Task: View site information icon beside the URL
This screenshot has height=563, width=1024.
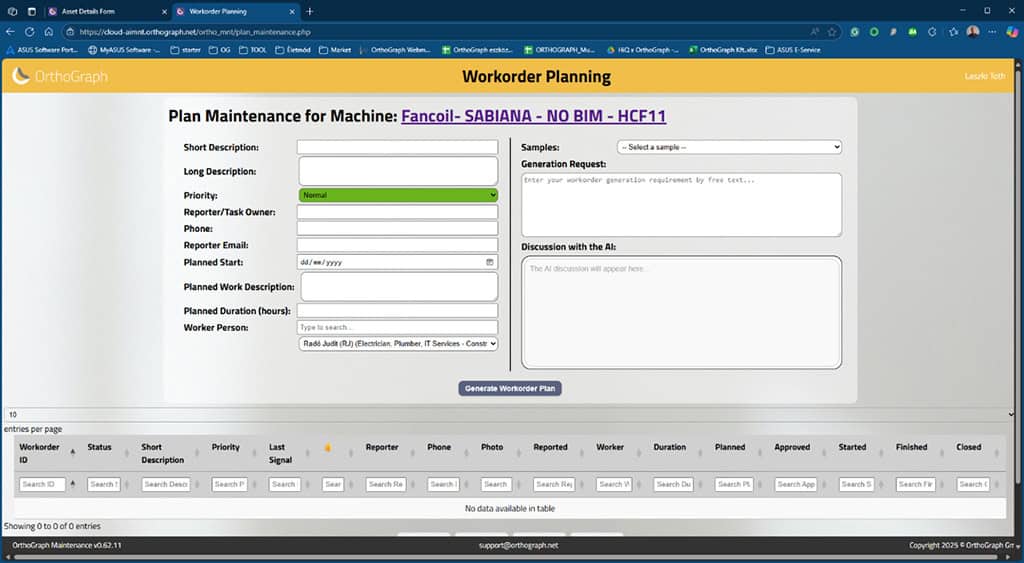Action: (71, 31)
